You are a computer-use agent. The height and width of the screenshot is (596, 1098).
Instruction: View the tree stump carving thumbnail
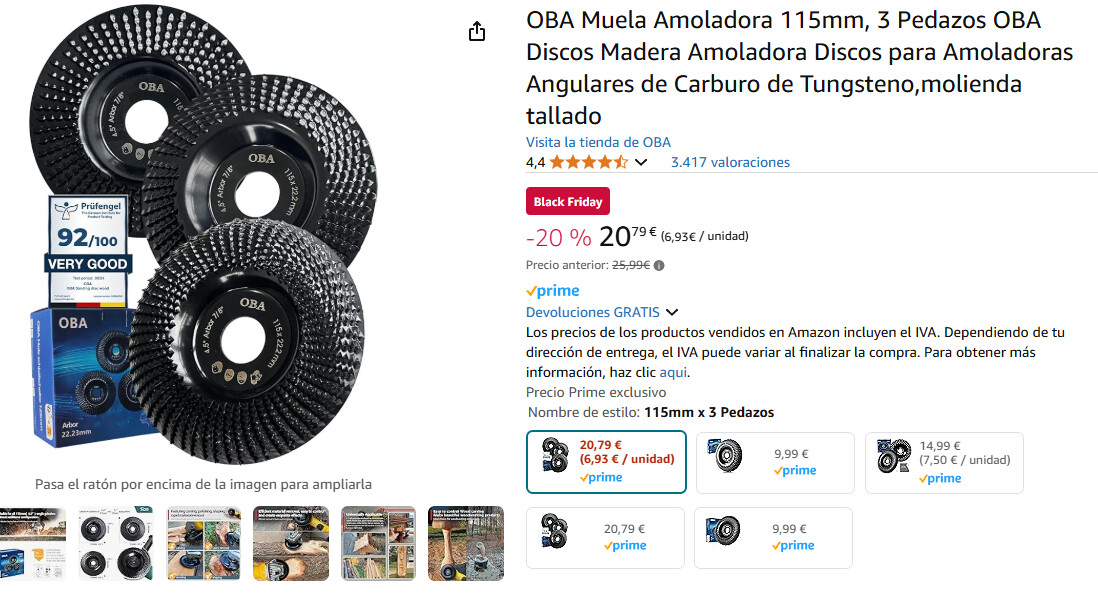[x=466, y=543]
